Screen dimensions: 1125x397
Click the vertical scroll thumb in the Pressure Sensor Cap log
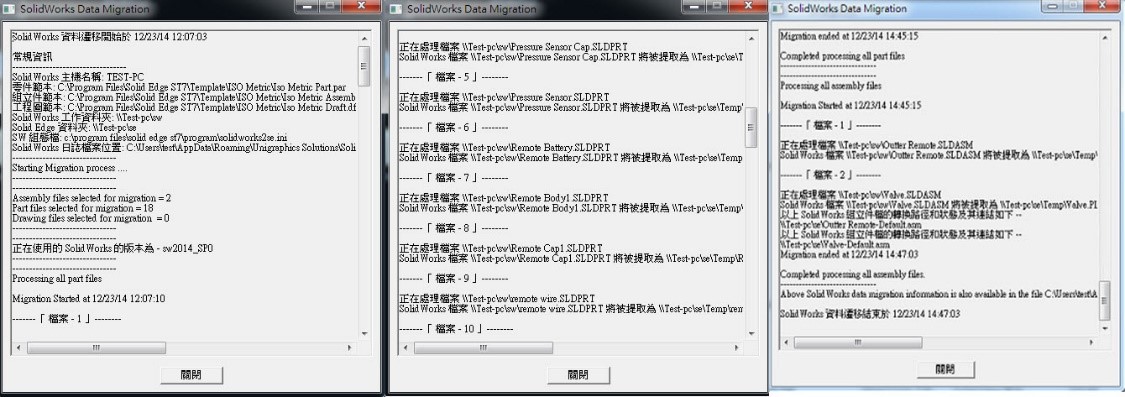(751, 127)
